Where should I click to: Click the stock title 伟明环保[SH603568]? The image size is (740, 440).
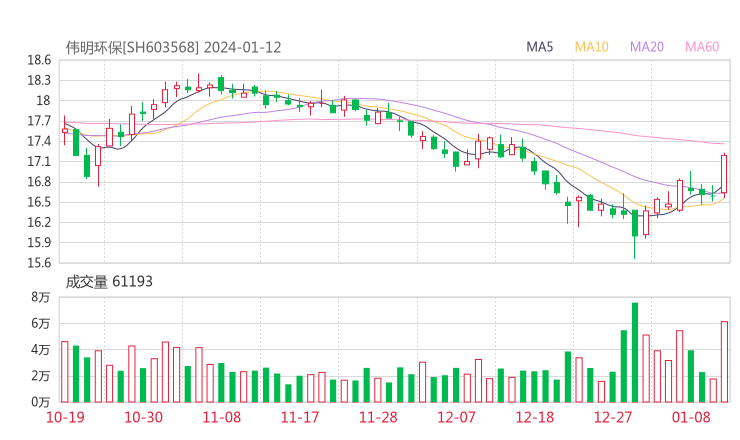pos(132,48)
